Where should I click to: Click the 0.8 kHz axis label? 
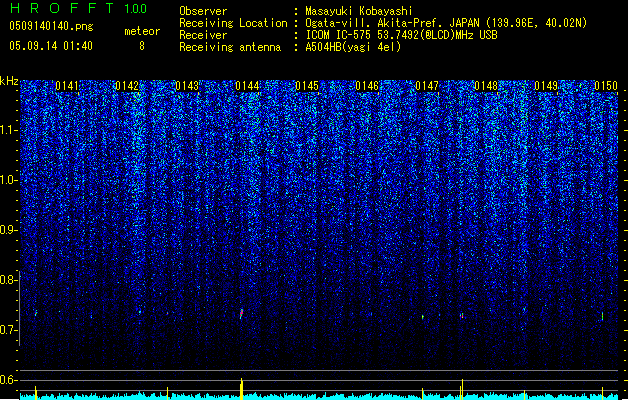pyautogui.click(x=8, y=280)
